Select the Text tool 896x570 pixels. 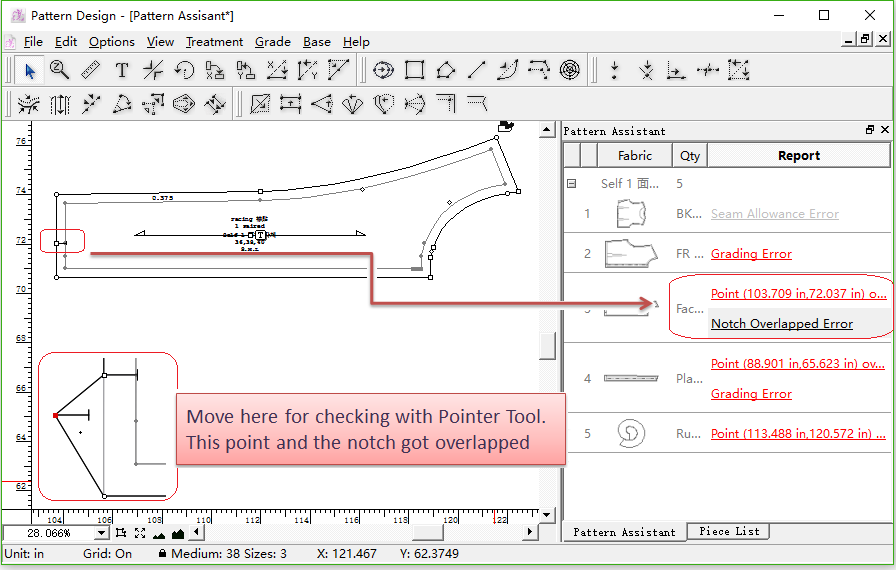coord(122,70)
